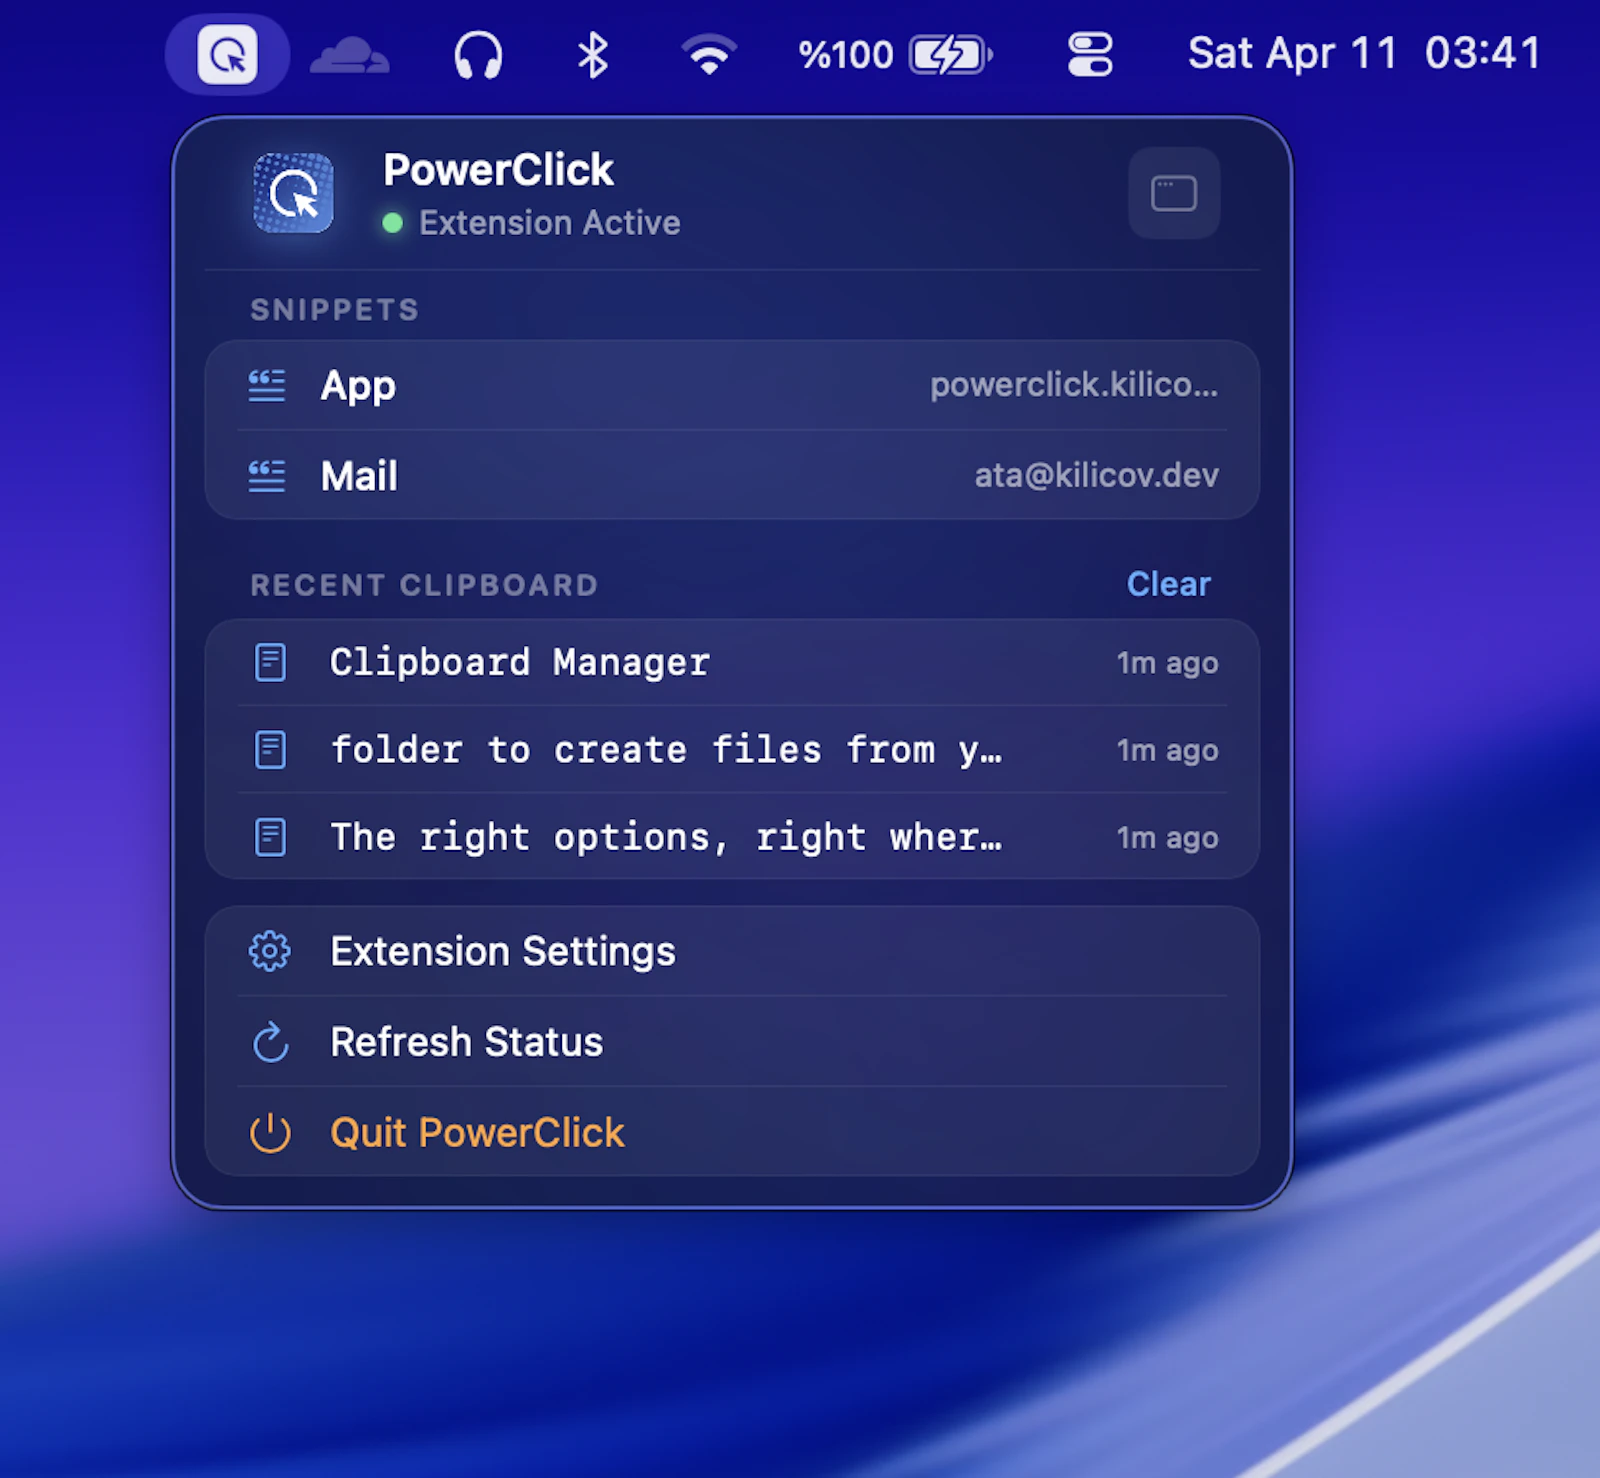Click the powerclick.kilico... snippet value
Viewport: 1600px width, 1478px height.
coord(1074,385)
